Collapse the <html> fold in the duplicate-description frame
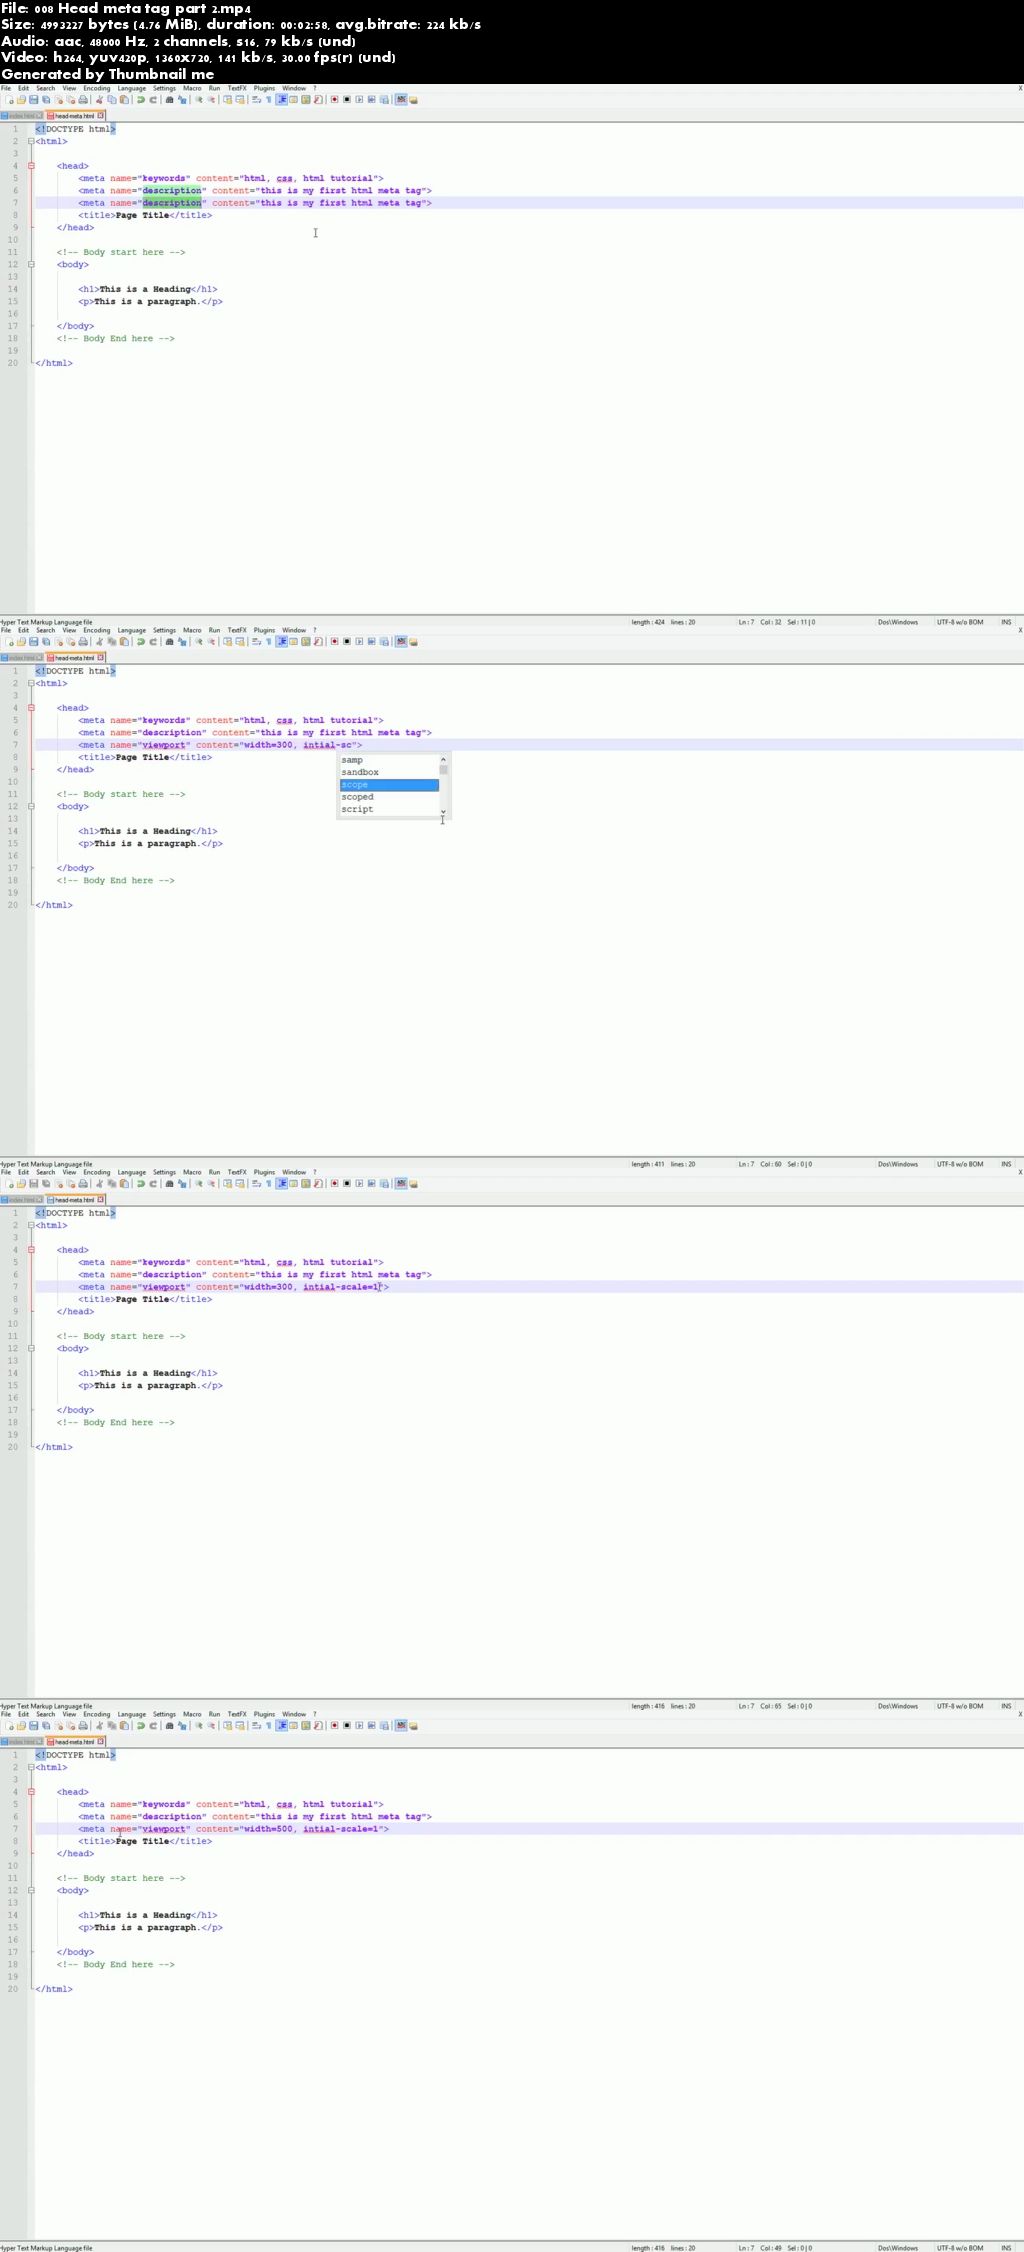1024x2252 pixels. point(31,141)
